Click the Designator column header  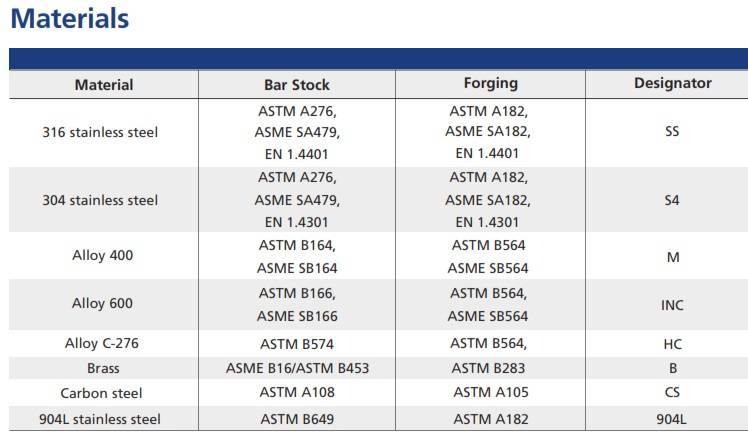pos(672,83)
